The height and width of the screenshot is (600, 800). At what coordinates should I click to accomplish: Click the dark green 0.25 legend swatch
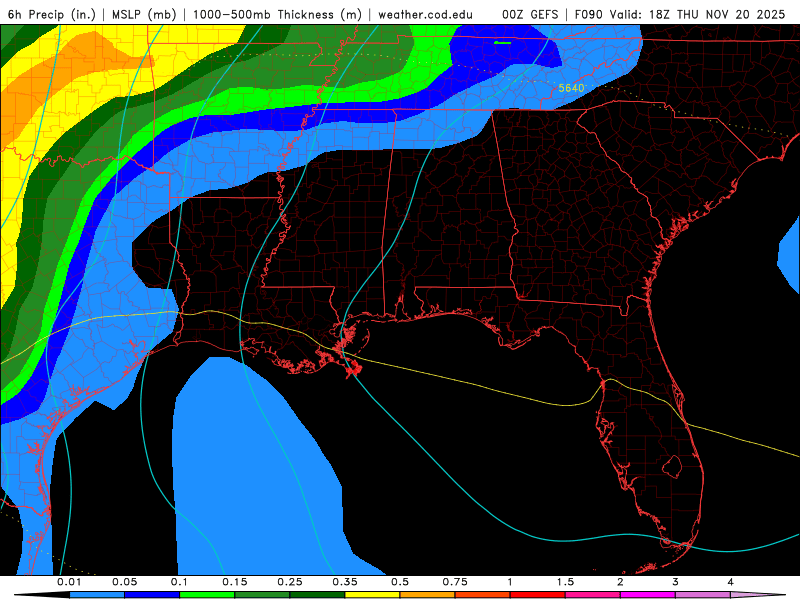[317, 595]
